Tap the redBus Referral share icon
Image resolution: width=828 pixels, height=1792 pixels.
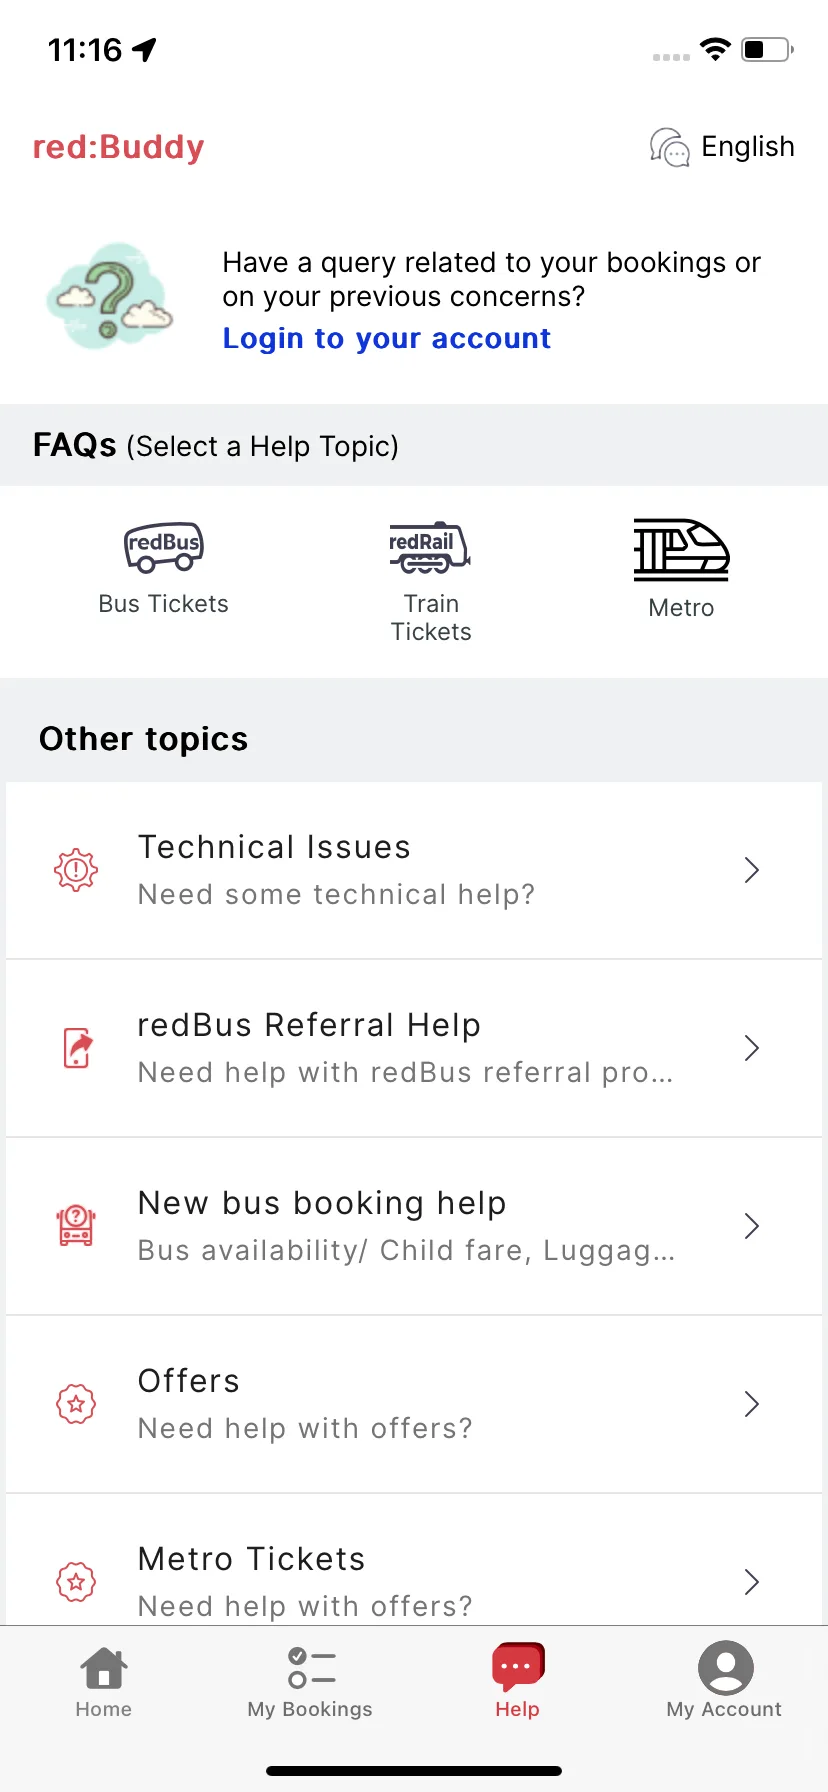[78, 1048]
